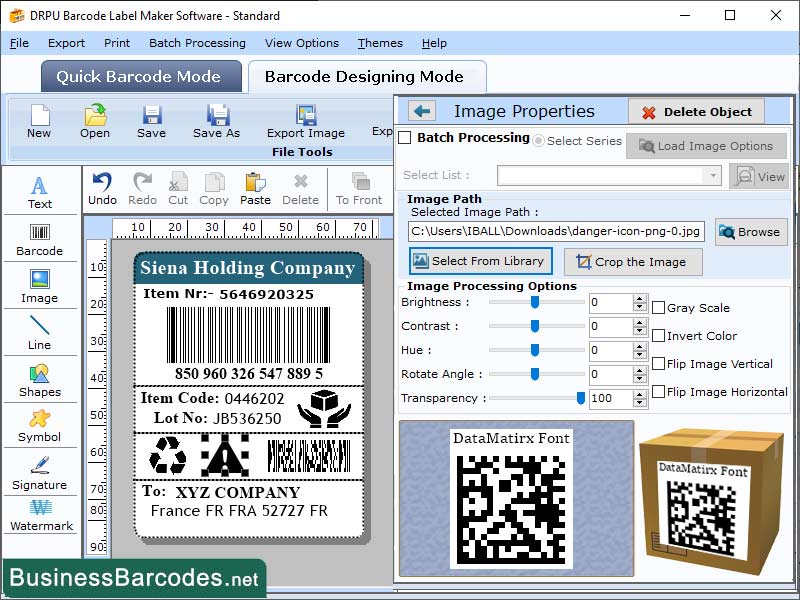Click the View button
This screenshot has width=800, height=600.
pos(759,177)
